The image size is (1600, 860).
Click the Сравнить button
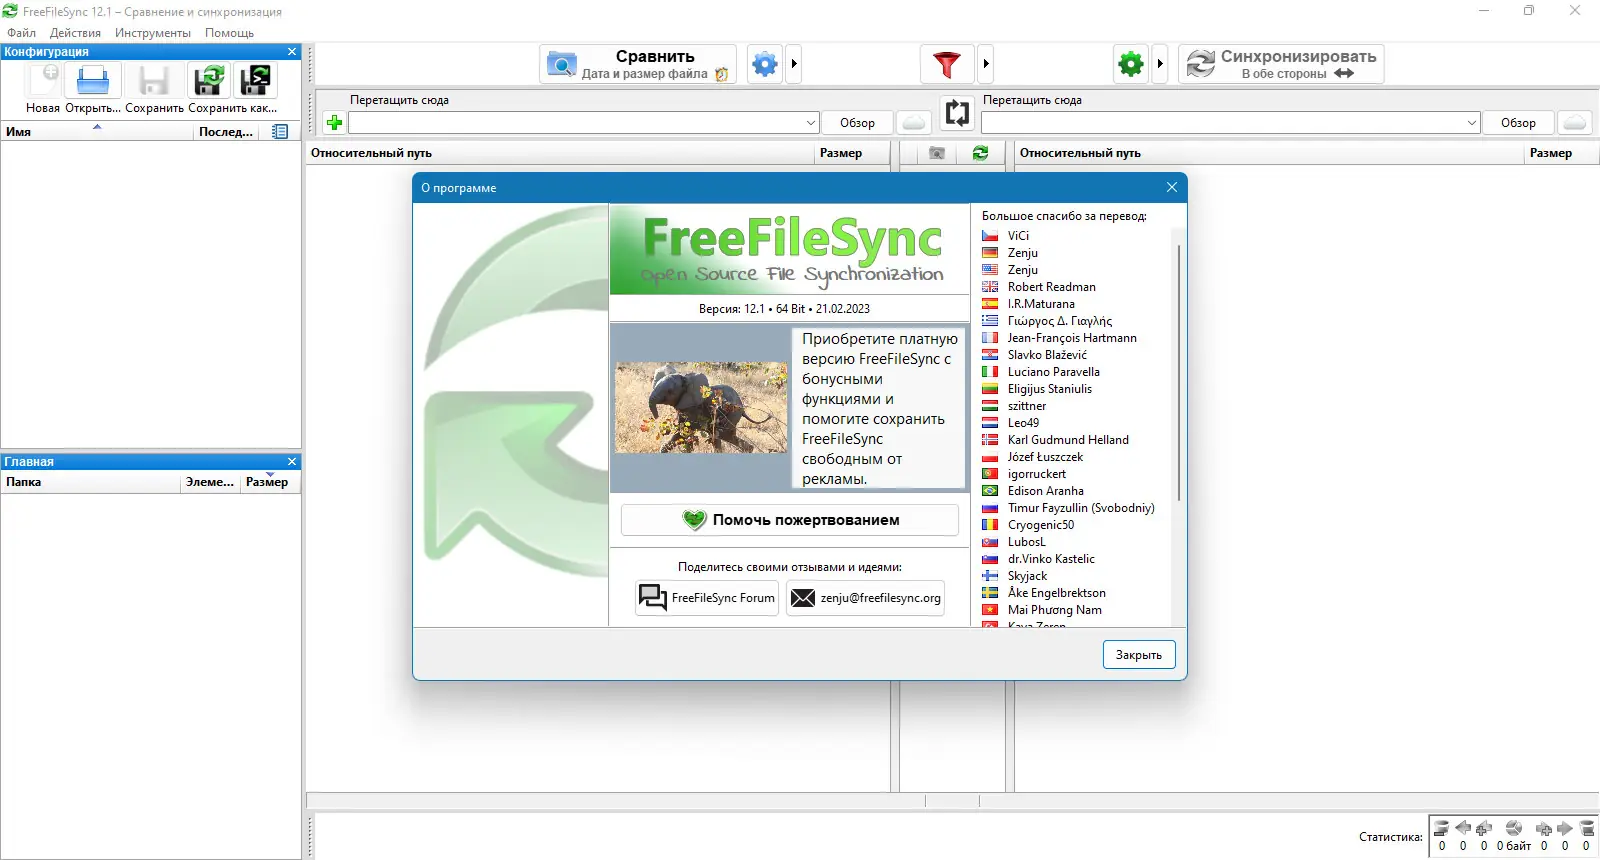click(638, 64)
